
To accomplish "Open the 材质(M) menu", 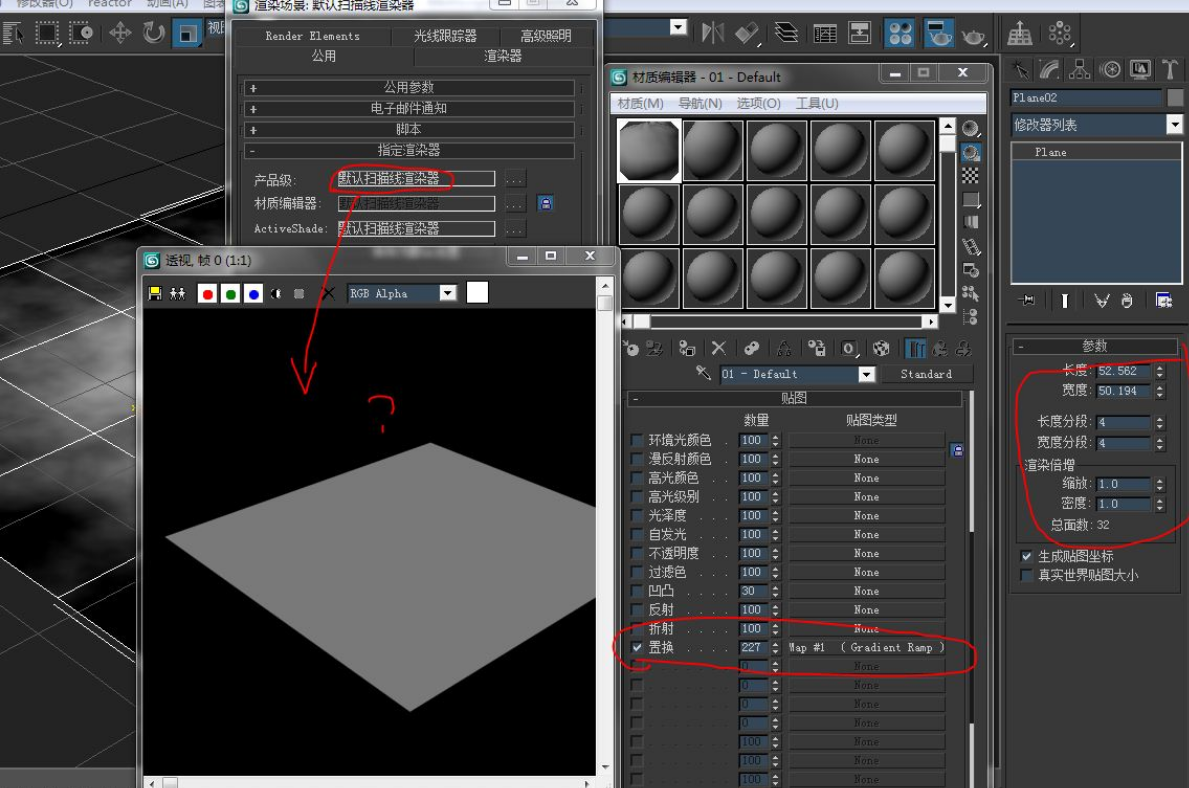I will pos(640,103).
